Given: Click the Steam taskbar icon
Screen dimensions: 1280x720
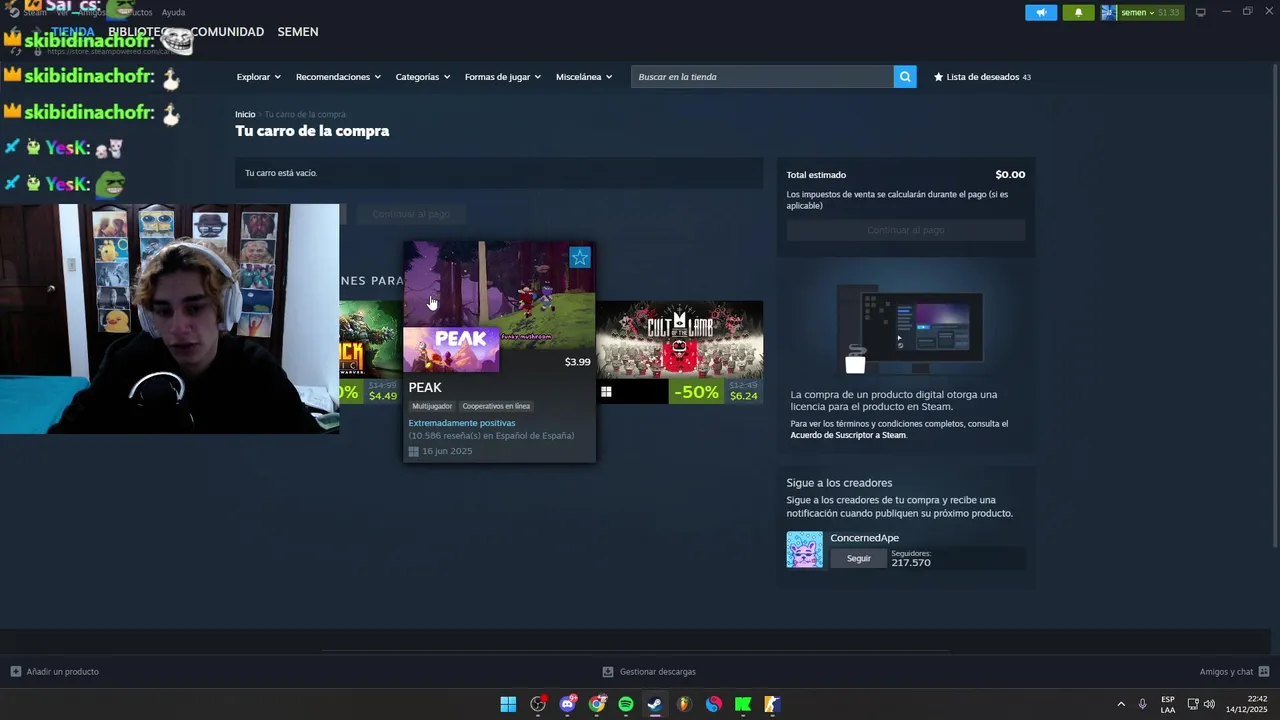Looking at the screenshot, I should click(x=655, y=704).
